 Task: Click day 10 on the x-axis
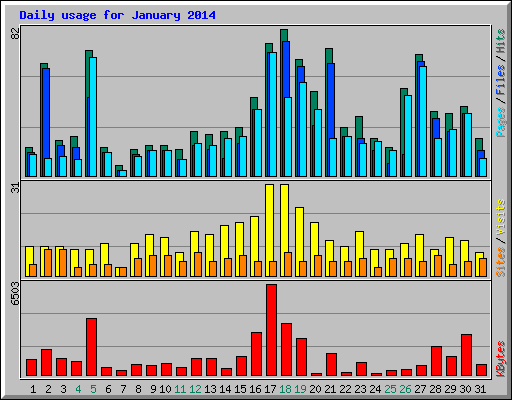(165, 389)
